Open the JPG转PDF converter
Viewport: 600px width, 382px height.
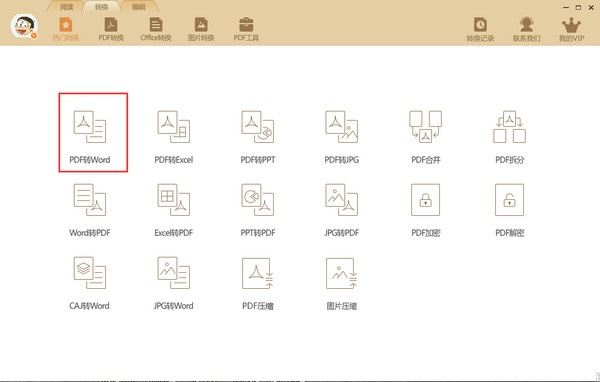[x=342, y=210]
